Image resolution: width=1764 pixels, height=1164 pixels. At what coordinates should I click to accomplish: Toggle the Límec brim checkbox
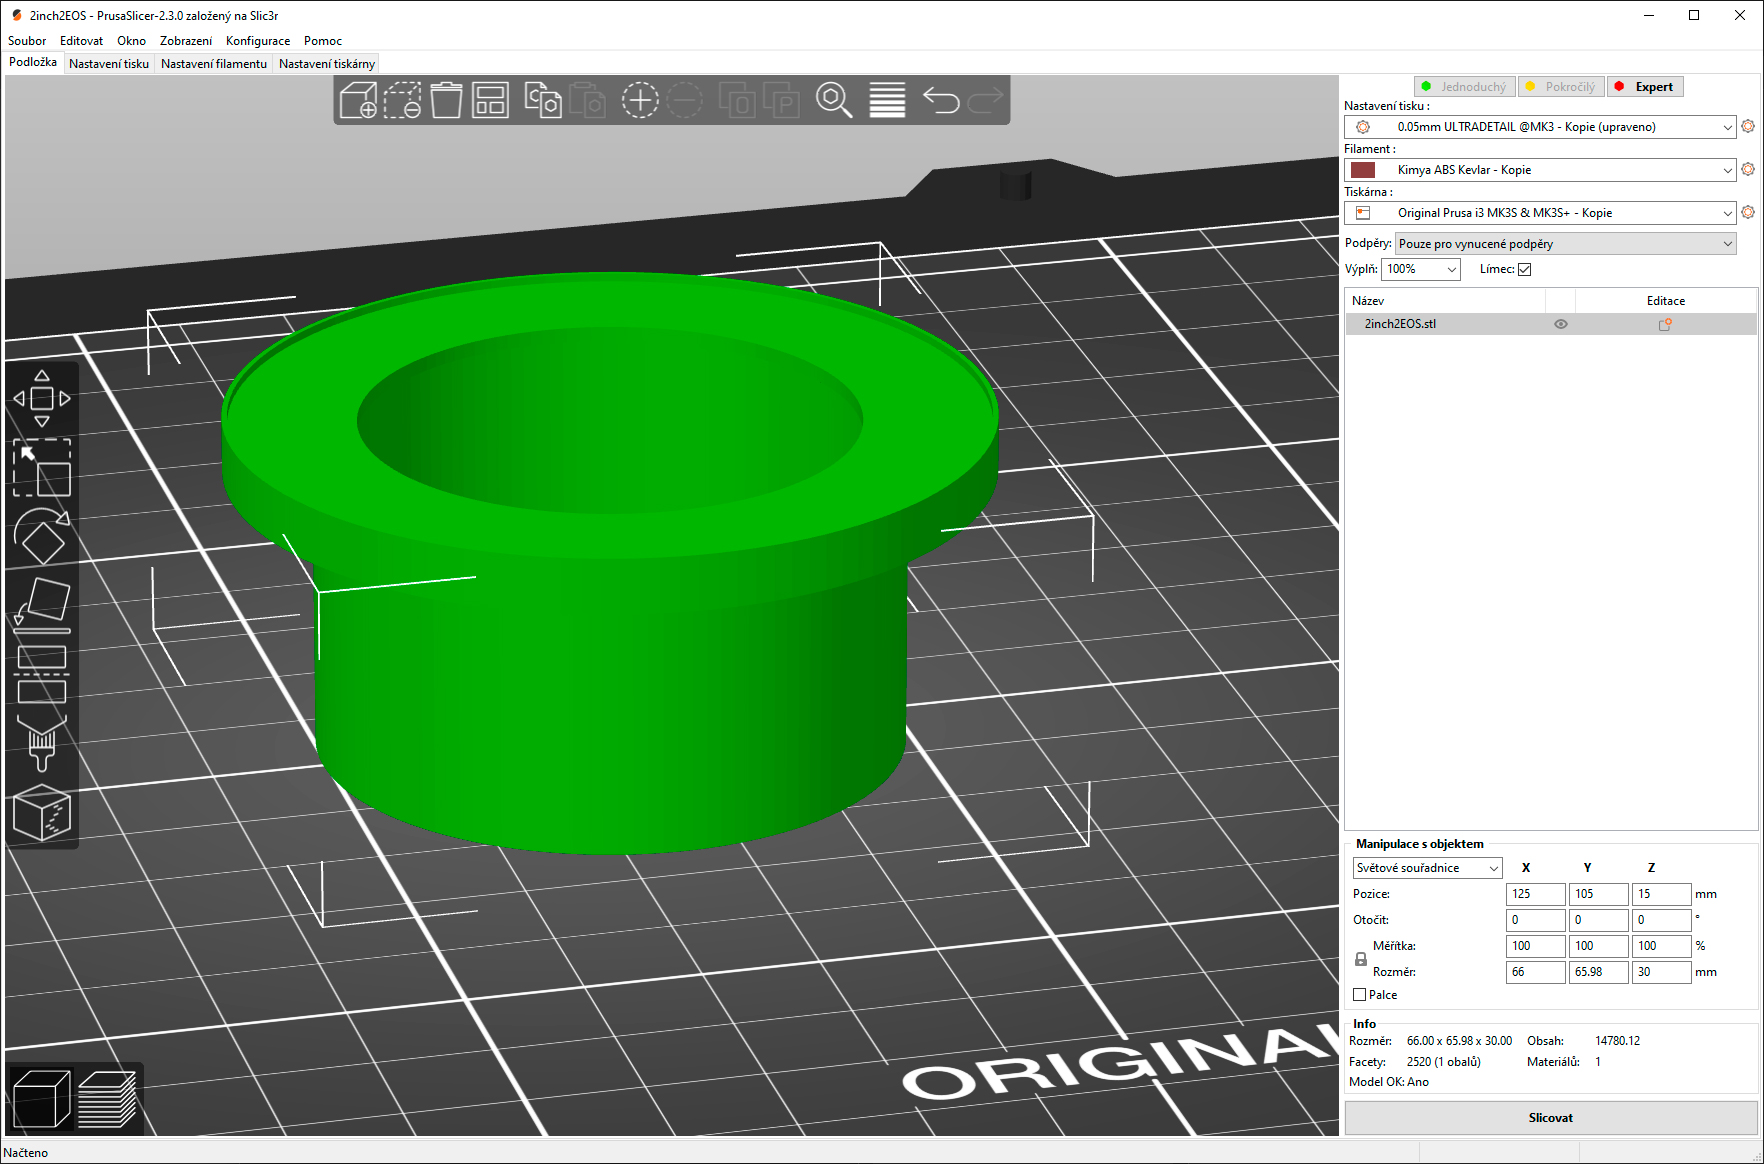point(1524,269)
